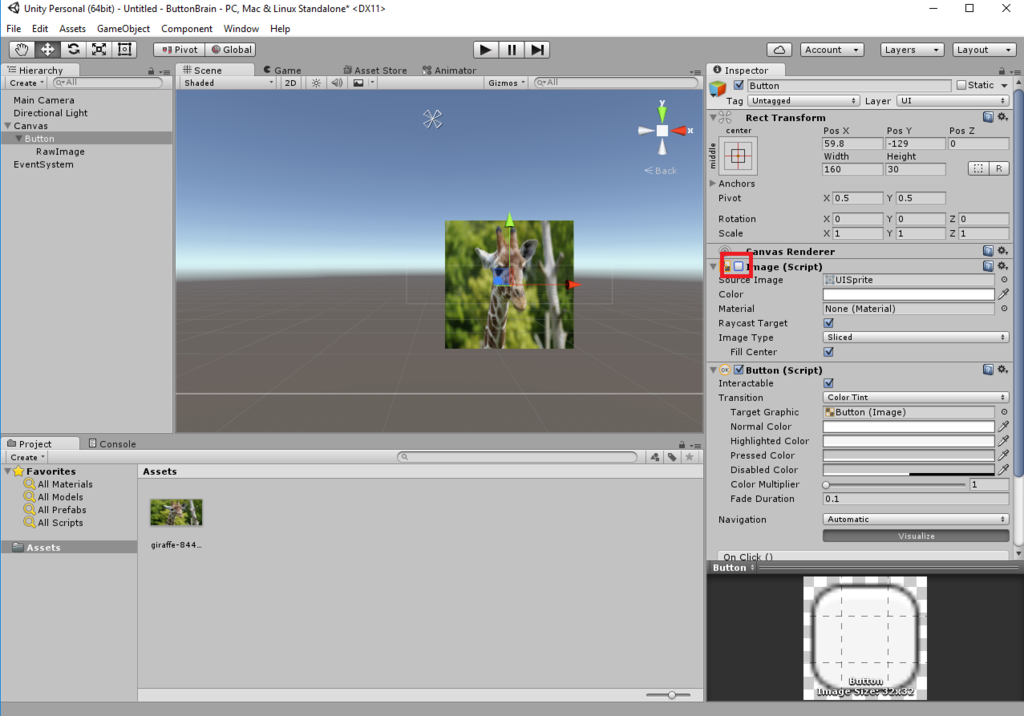Open the Layout dropdown
The height and width of the screenshot is (716, 1024).
[984, 50]
